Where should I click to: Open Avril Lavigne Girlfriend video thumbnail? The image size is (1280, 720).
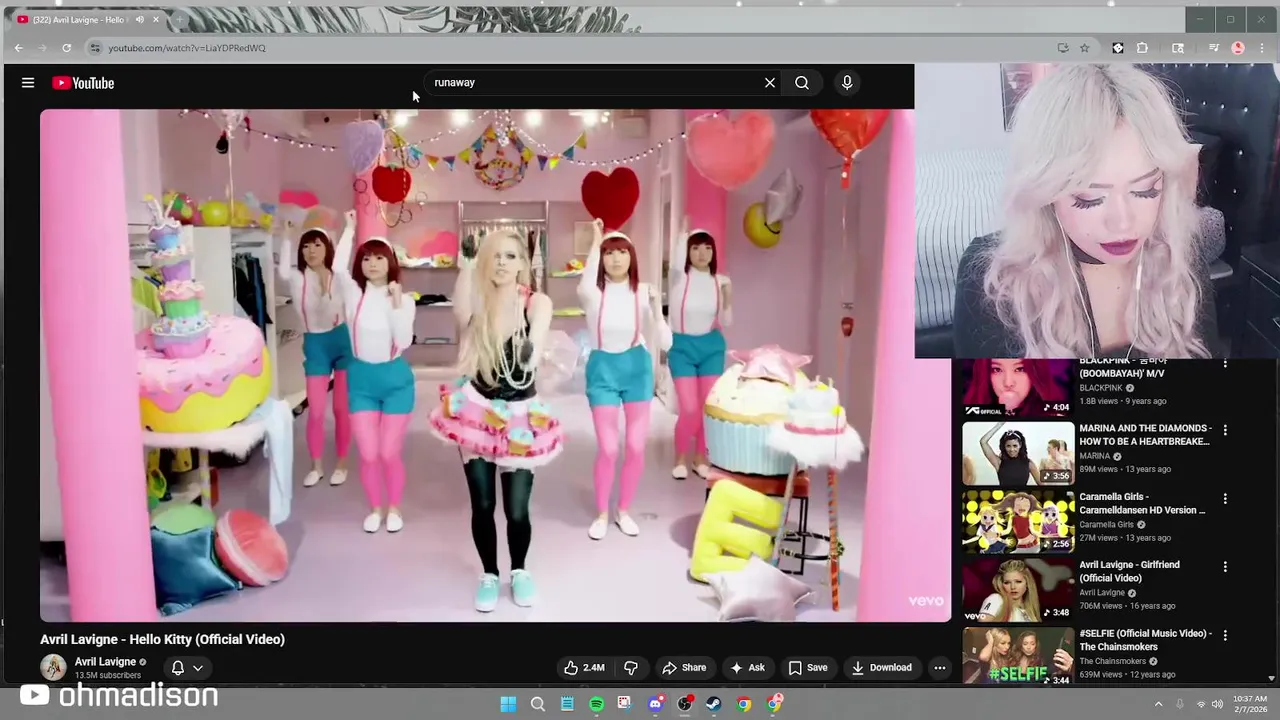1018,590
